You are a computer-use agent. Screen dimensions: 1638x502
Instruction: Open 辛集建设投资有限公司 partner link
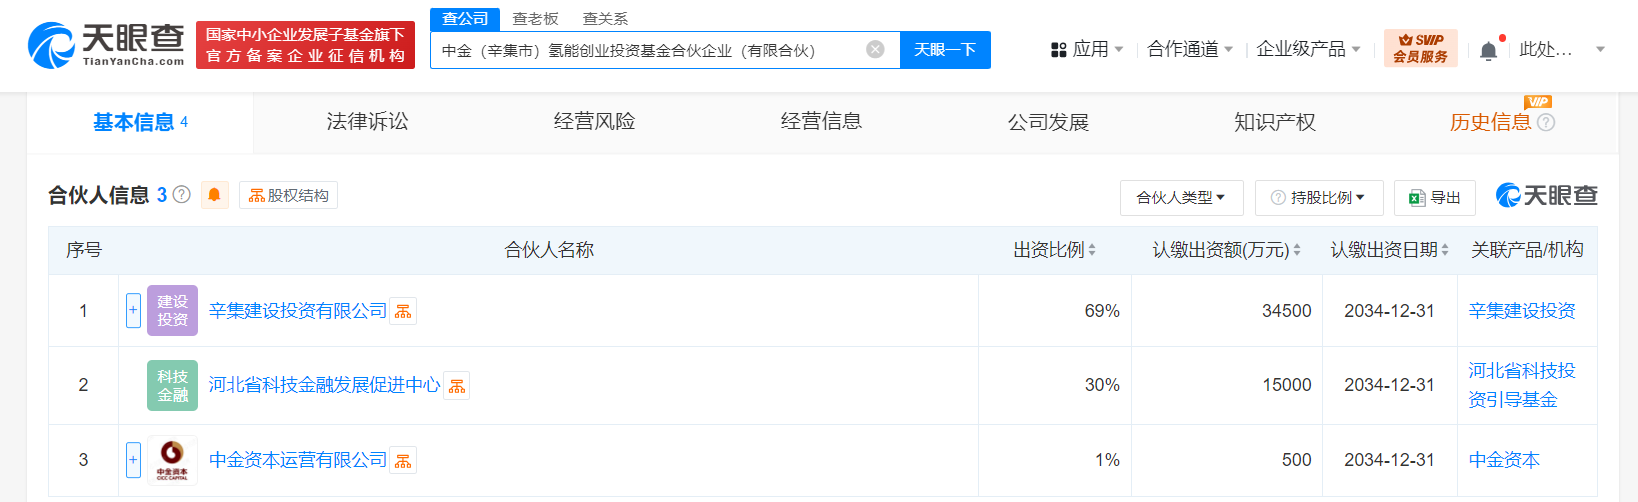pos(298,311)
